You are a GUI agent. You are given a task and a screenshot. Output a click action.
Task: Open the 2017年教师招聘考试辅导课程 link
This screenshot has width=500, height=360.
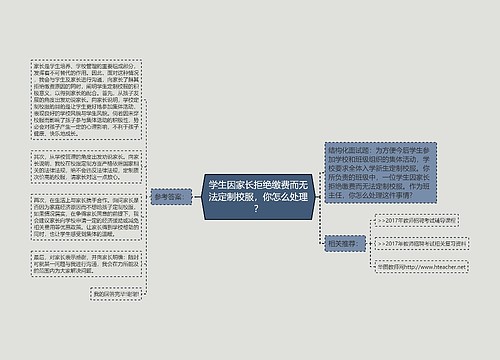coord(417,221)
